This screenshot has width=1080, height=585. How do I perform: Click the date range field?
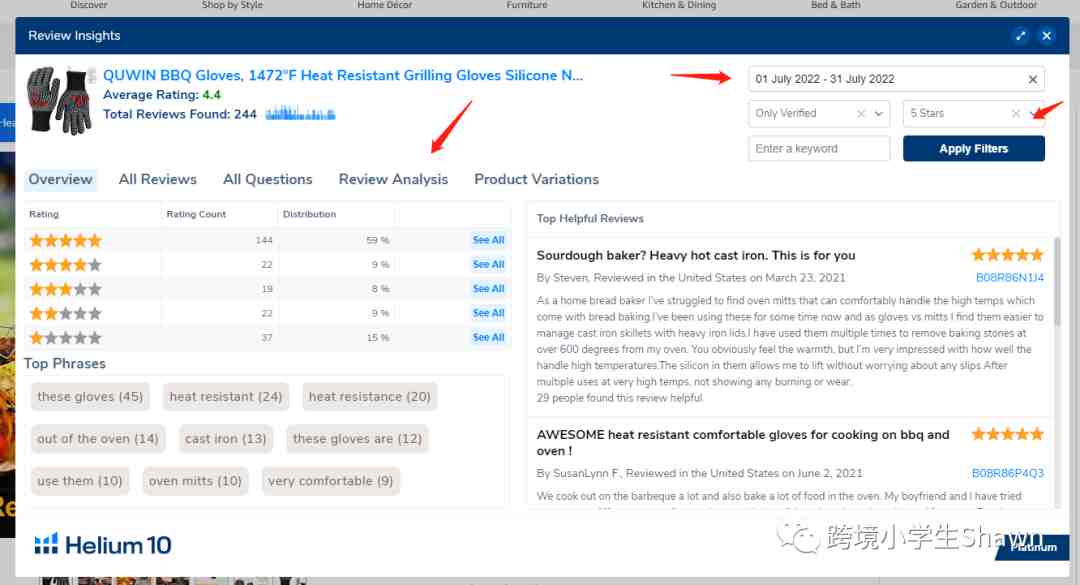coord(896,79)
